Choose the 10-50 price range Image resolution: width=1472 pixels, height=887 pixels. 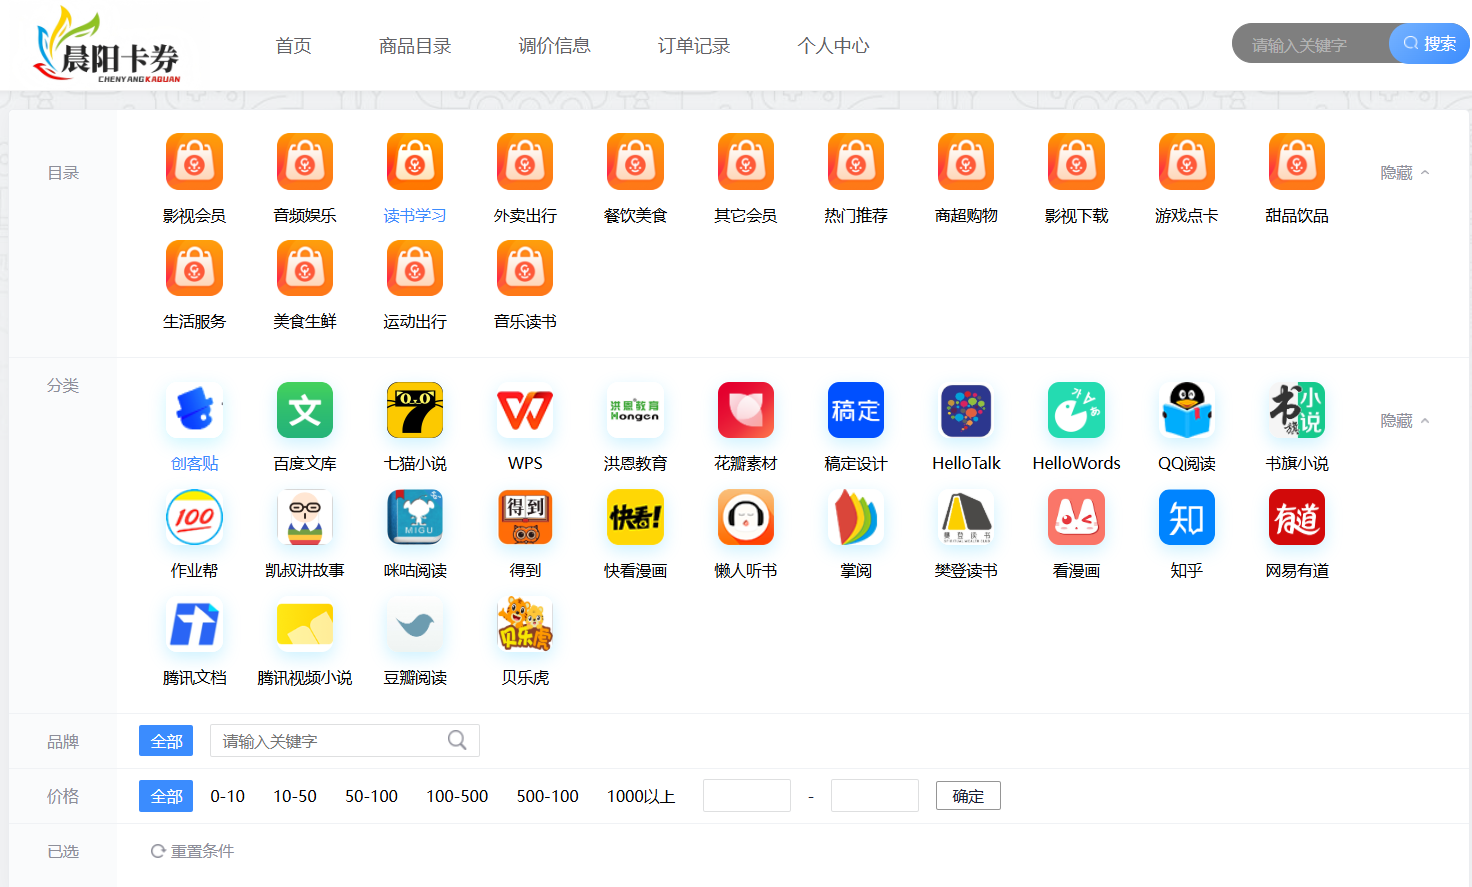click(x=295, y=796)
